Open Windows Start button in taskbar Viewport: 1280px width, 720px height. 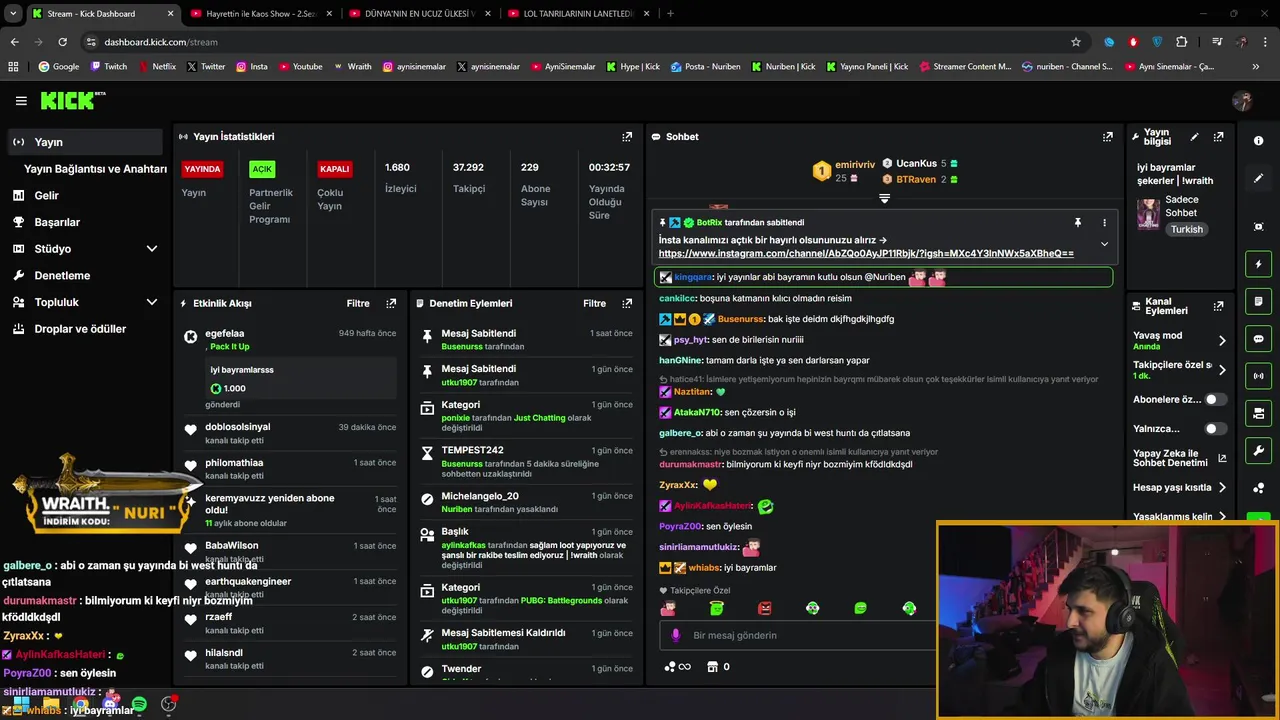(21, 705)
